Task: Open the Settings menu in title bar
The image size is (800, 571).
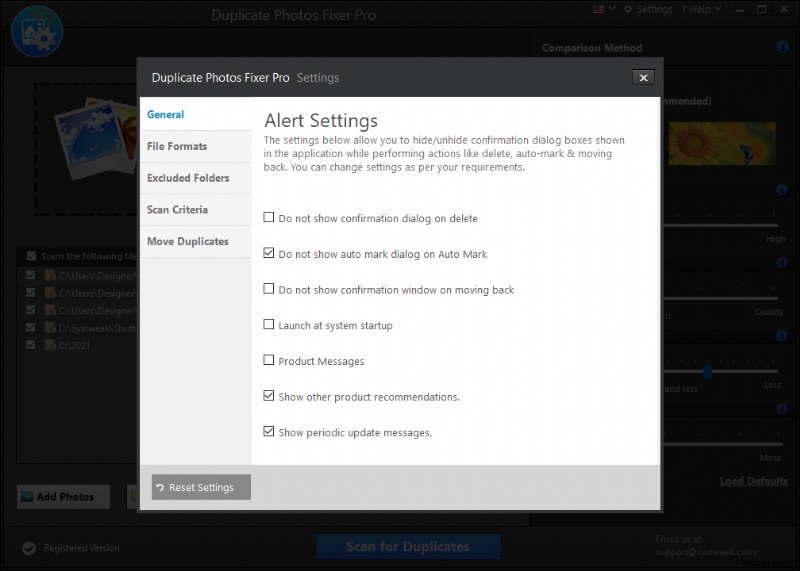Action: [648, 9]
